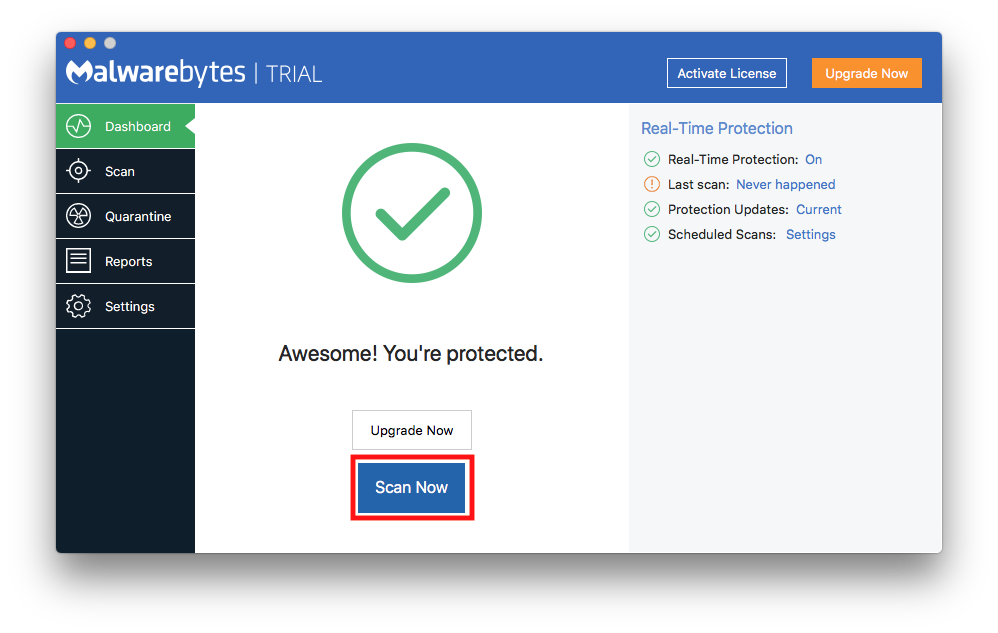Switch to the Scan section label
This screenshot has height=633, width=998.
(x=120, y=172)
